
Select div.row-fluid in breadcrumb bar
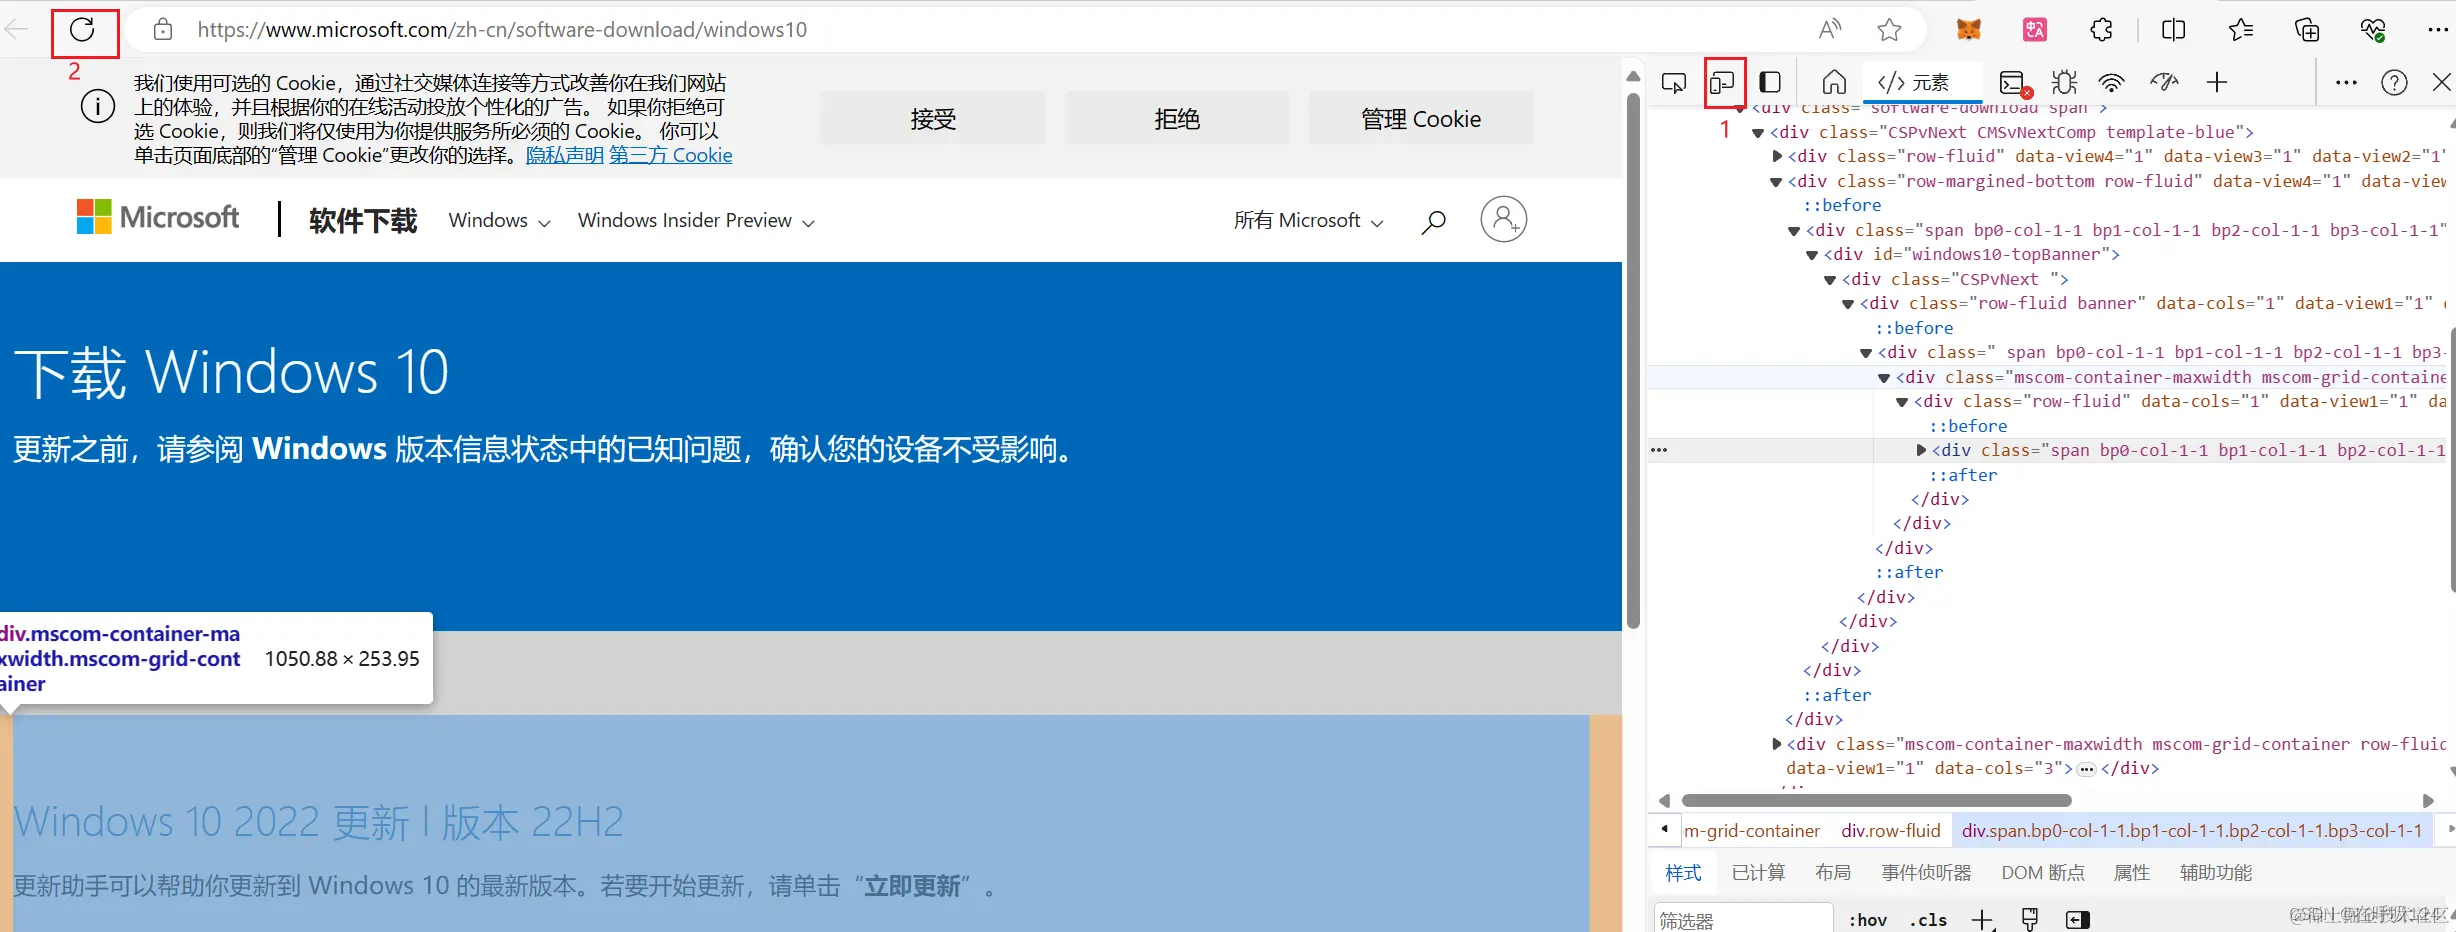[1891, 831]
